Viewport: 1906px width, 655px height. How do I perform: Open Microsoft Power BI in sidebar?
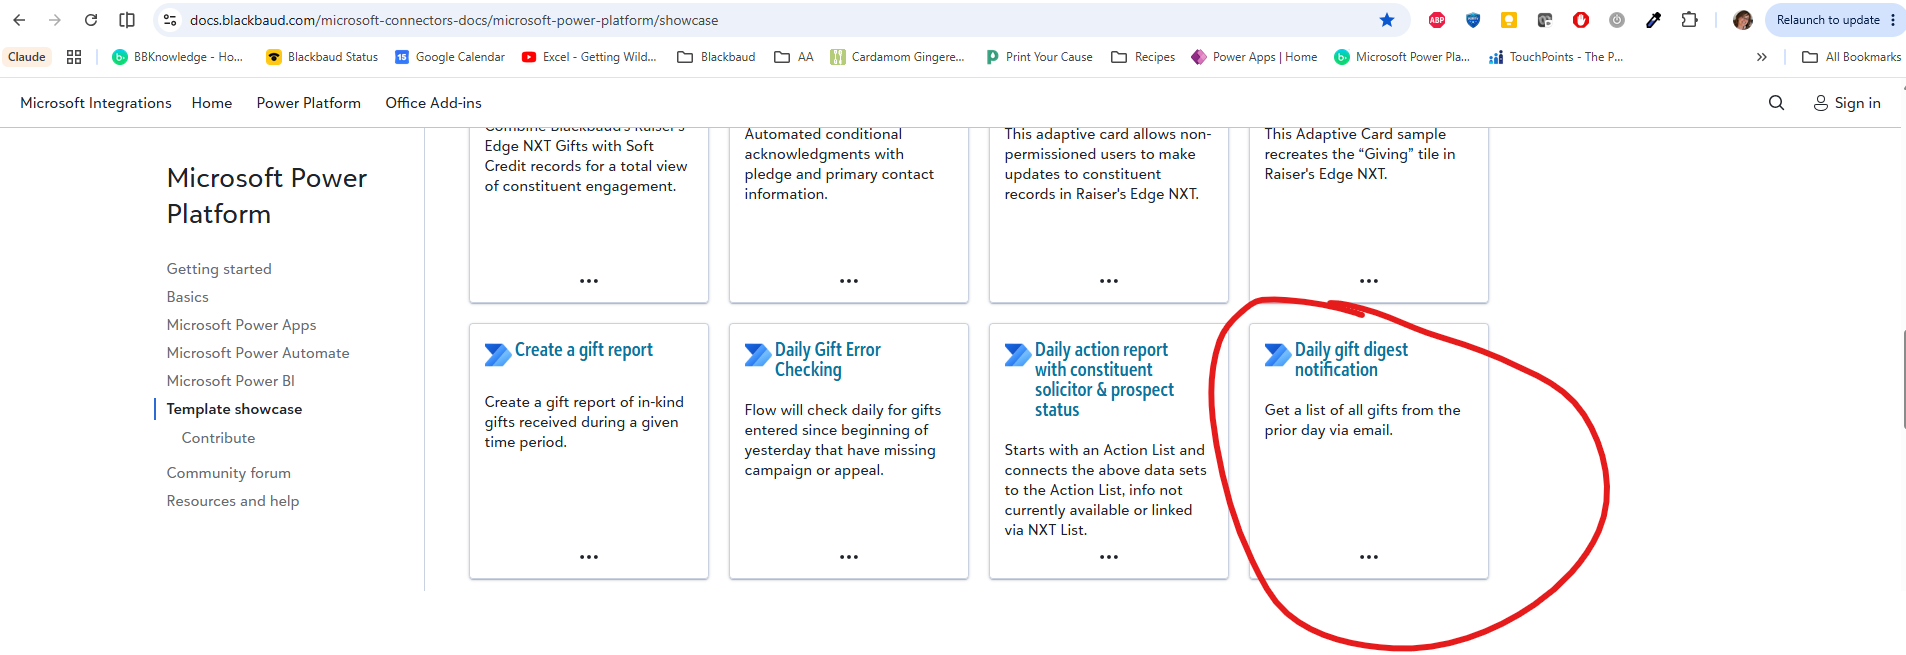pos(231,381)
